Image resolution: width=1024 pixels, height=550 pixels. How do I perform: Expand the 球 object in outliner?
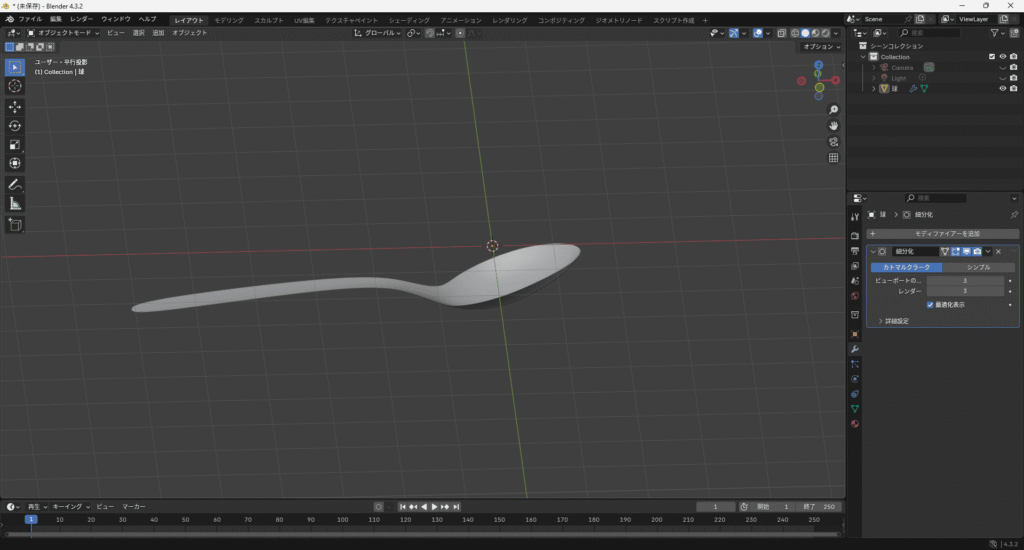pos(874,88)
